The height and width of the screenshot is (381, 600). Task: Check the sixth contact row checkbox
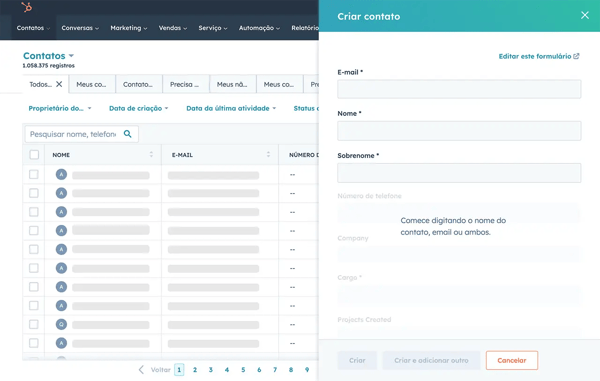pyautogui.click(x=34, y=268)
